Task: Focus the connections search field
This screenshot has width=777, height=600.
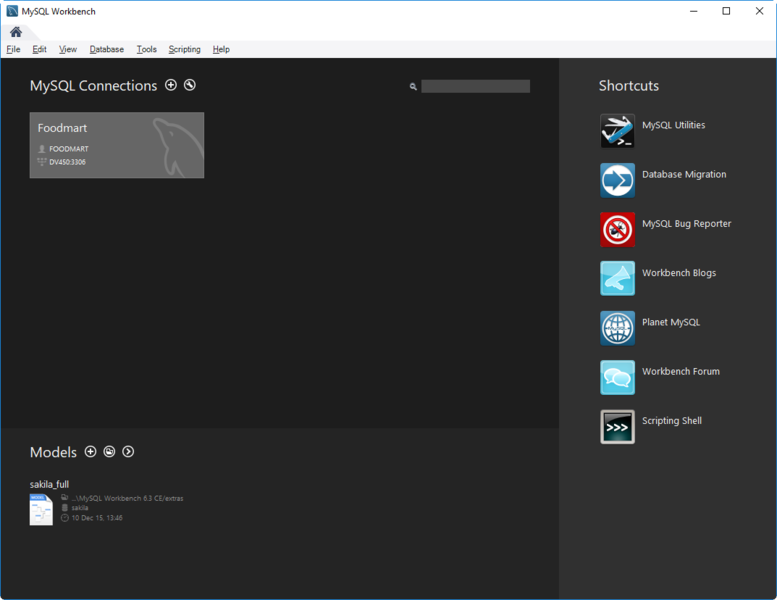Action: tap(475, 86)
